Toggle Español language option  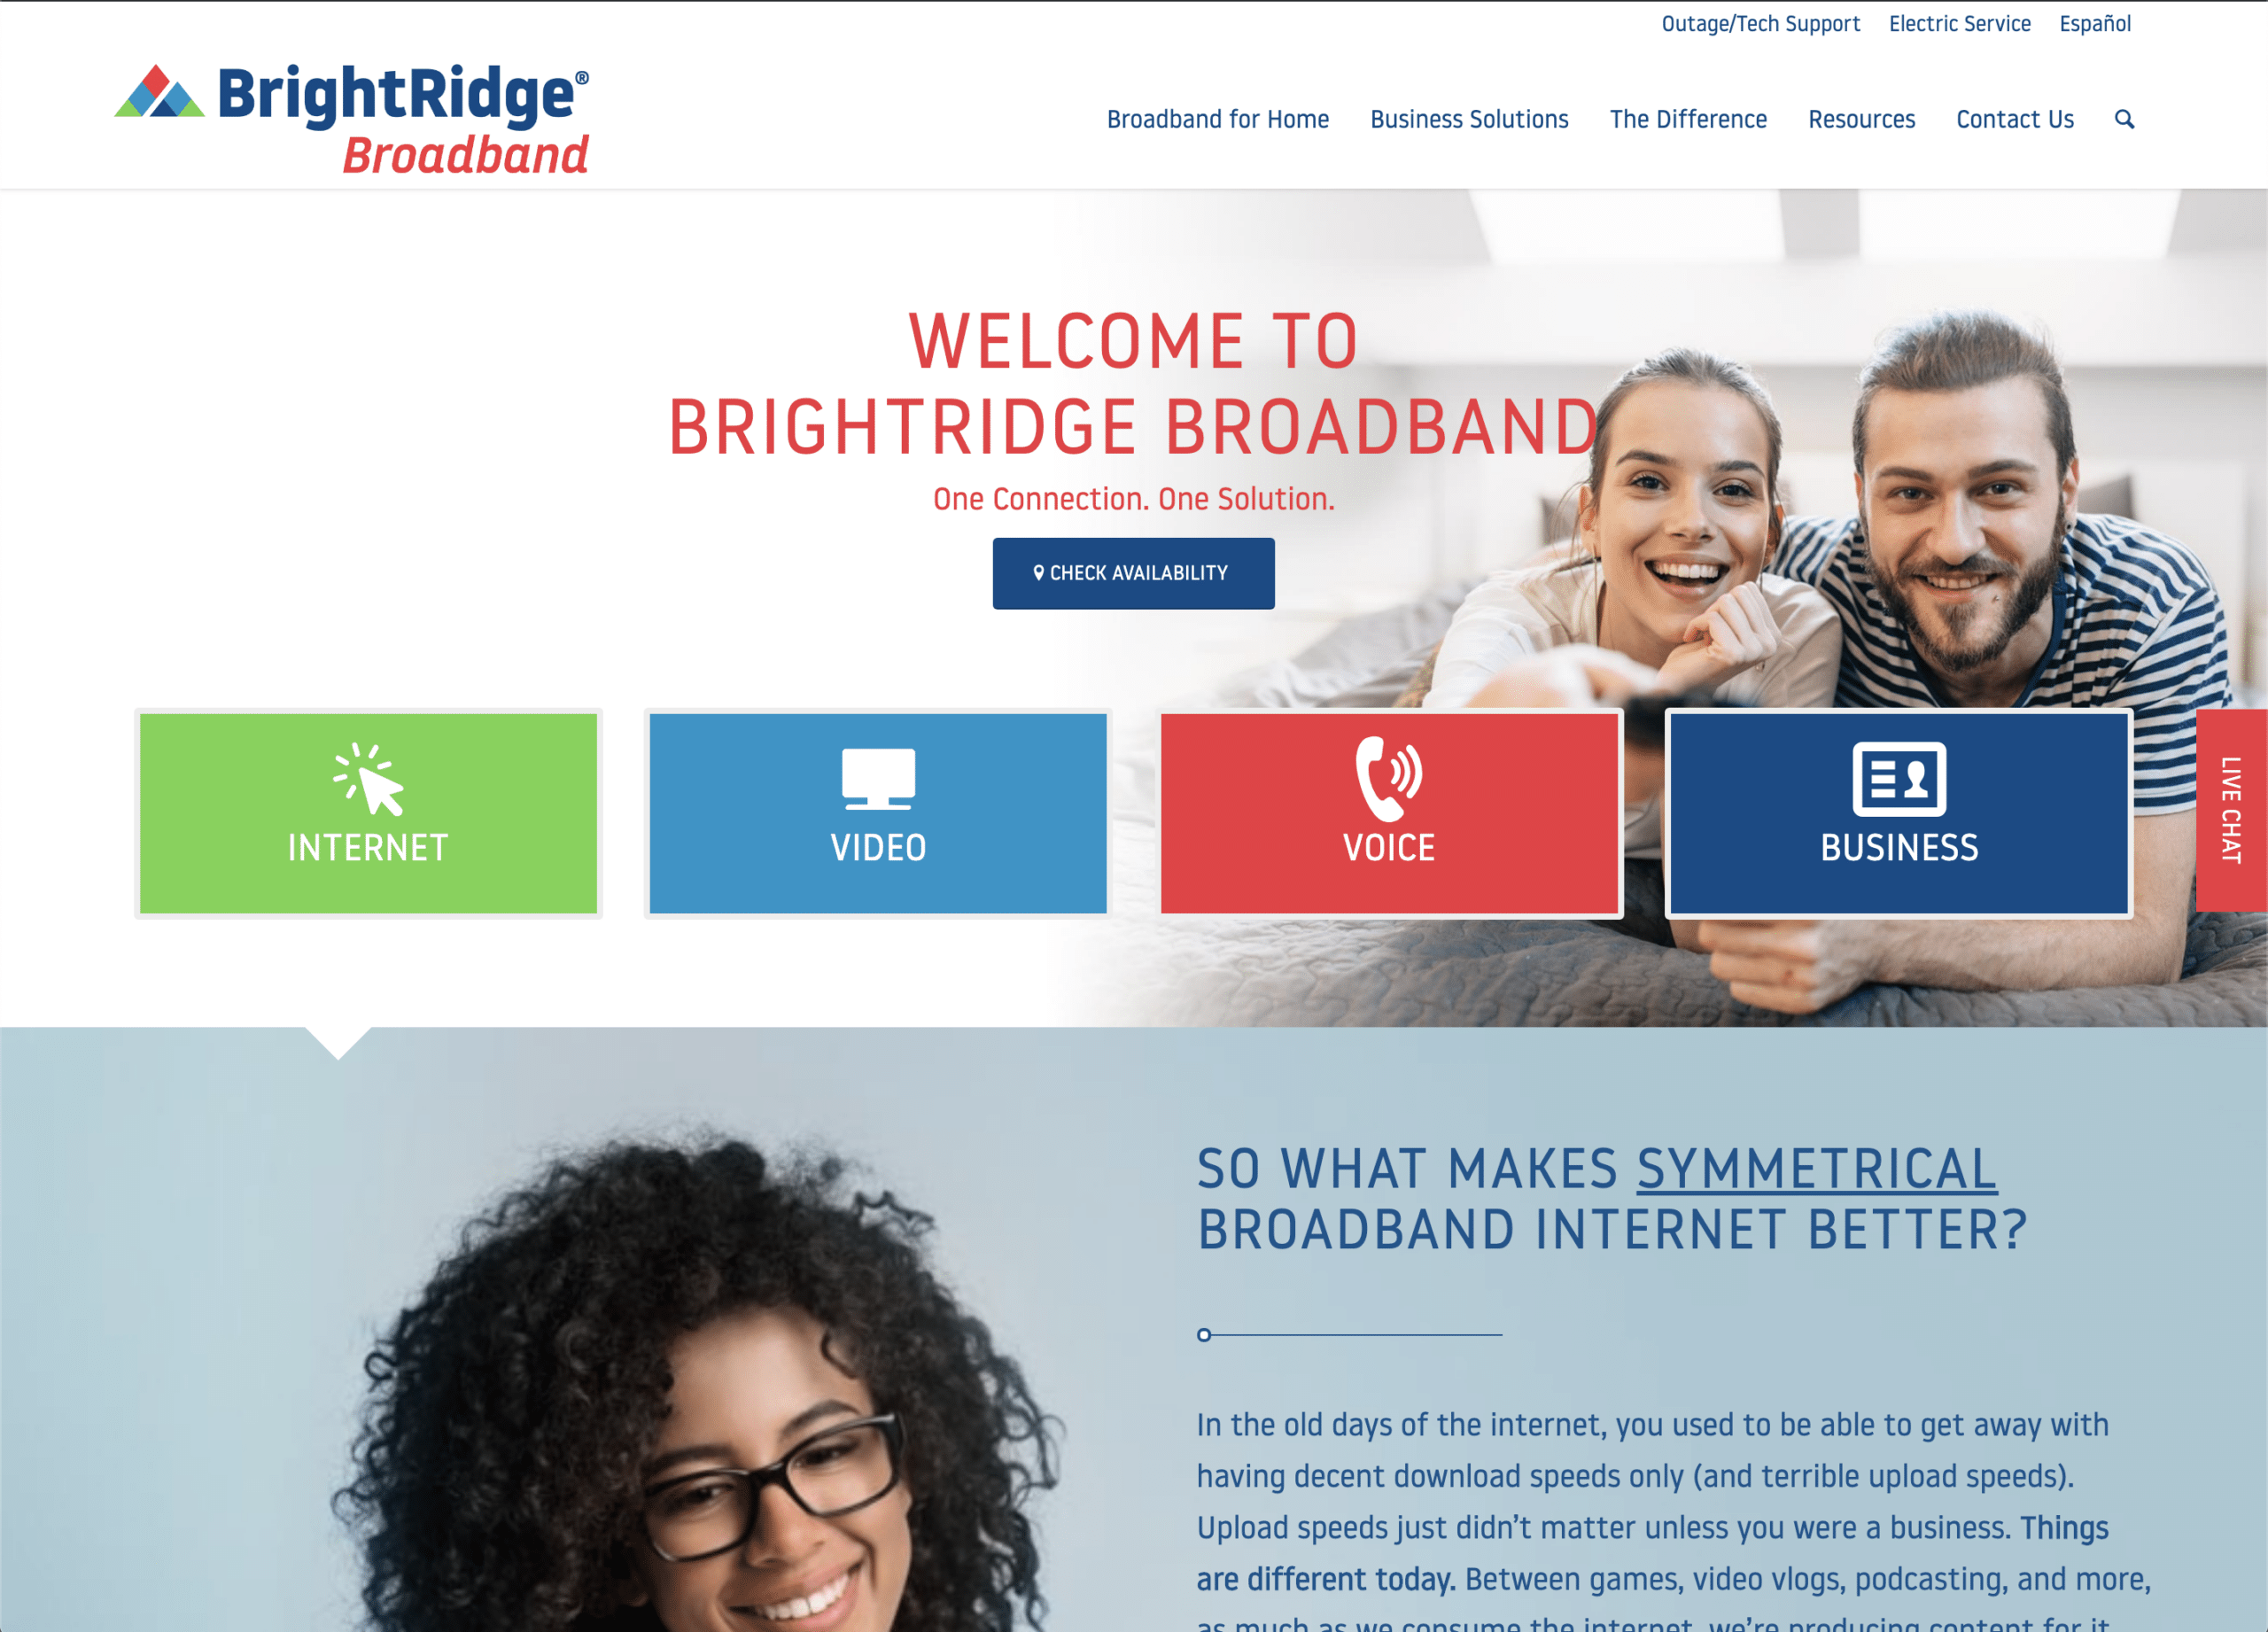coord(2097,25)
